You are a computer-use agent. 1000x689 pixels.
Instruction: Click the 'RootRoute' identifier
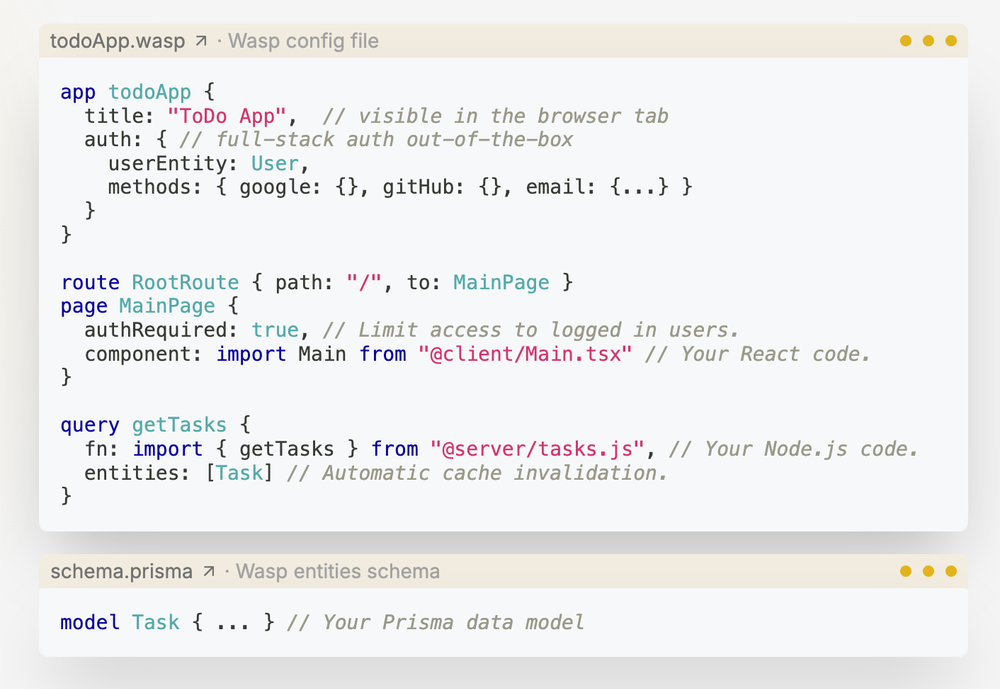186,283
